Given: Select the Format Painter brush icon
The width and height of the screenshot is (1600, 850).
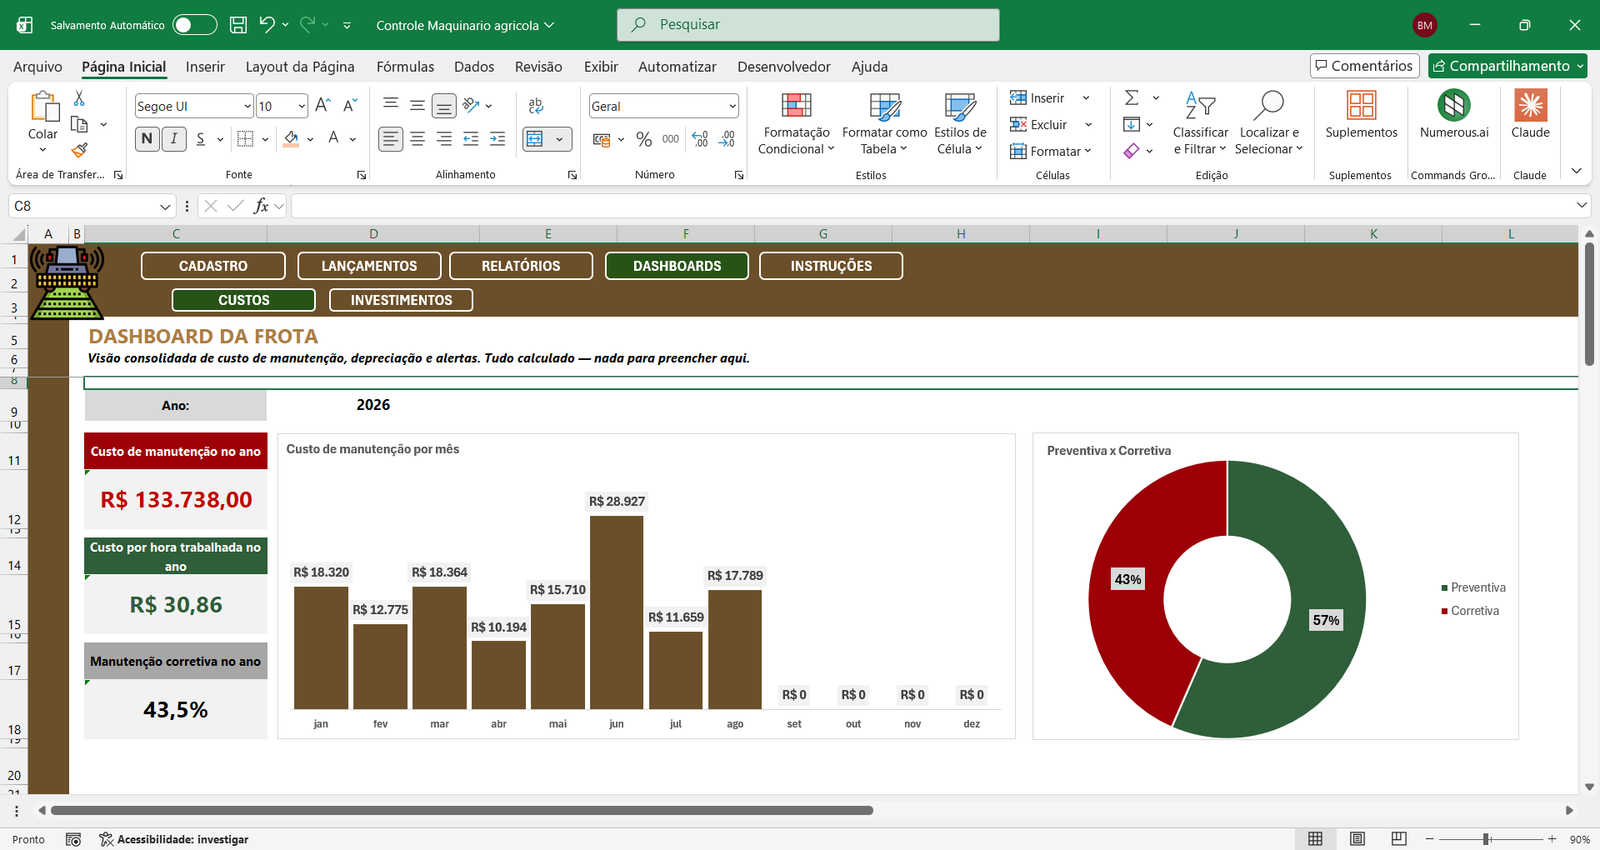Looking at the screenshot, I should [x=79, y=150].
